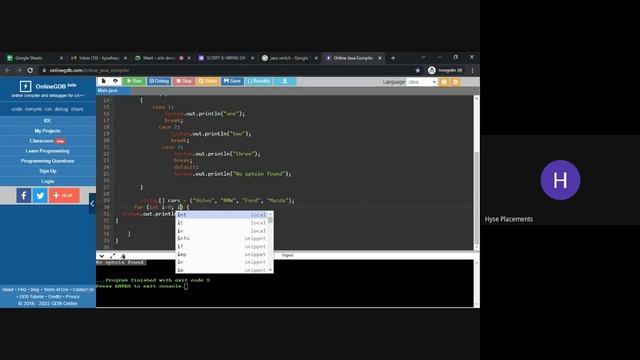Open Programming Questions in sidebar

[47, 161]
